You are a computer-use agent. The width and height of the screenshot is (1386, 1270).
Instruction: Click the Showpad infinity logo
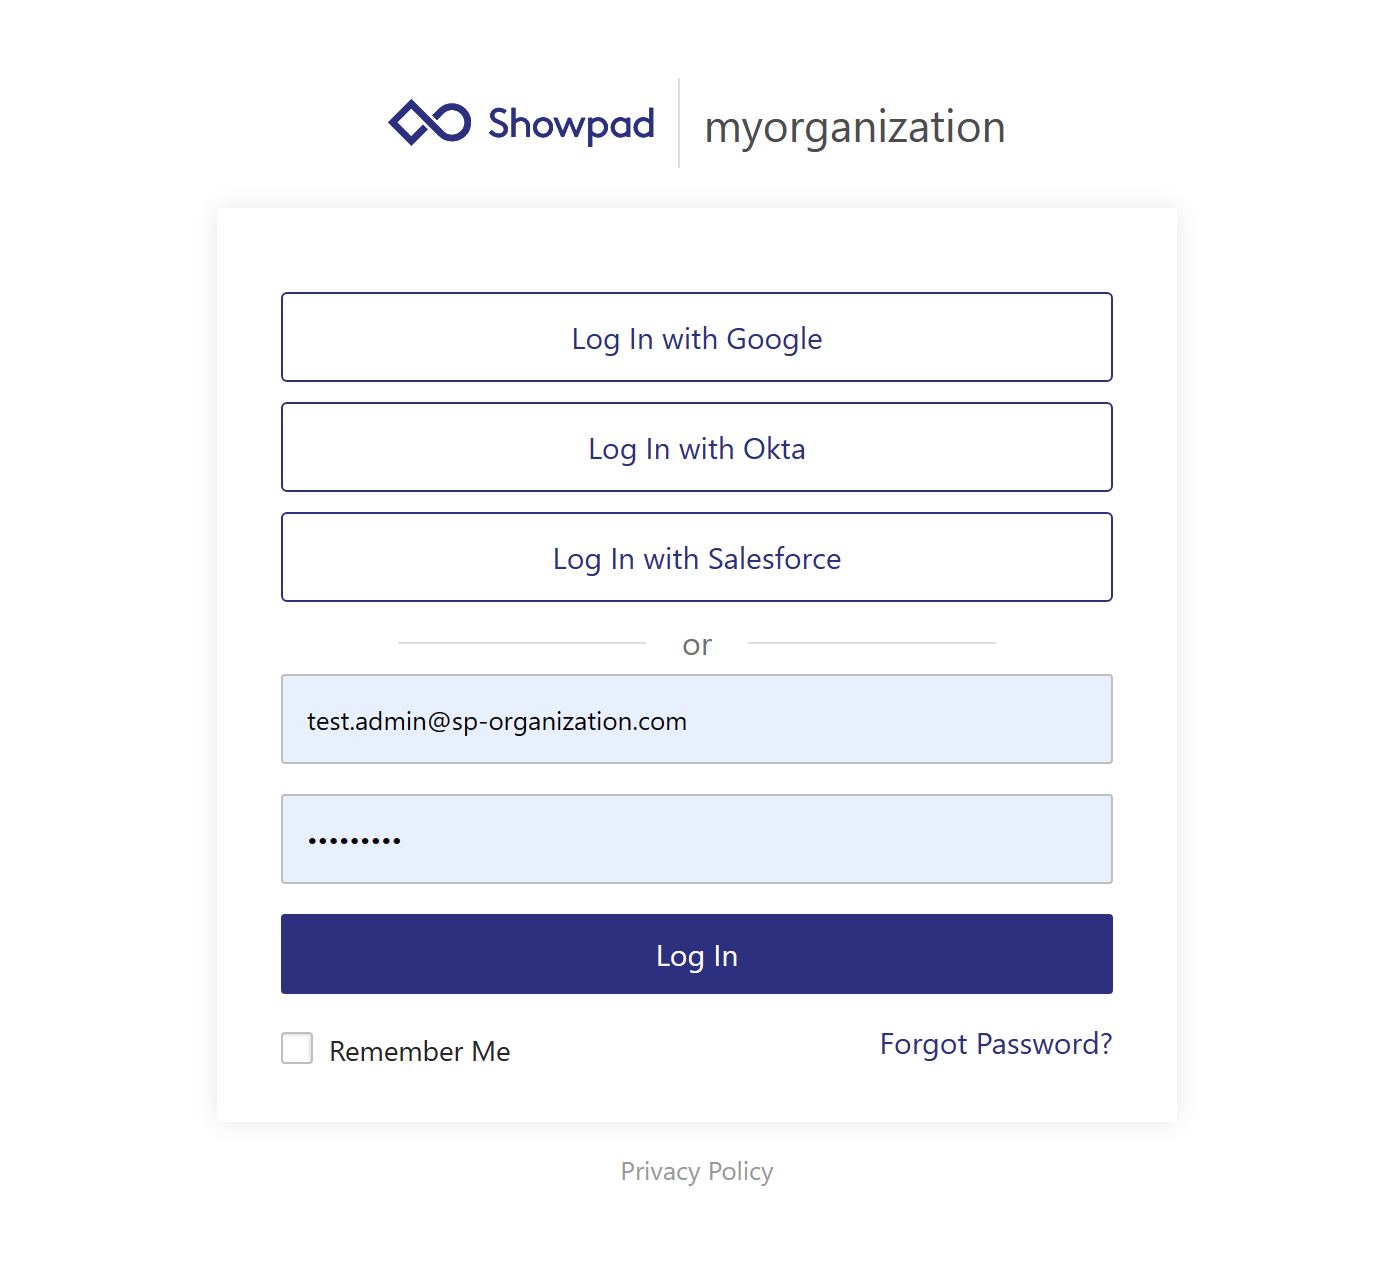(x=430, y=122)
